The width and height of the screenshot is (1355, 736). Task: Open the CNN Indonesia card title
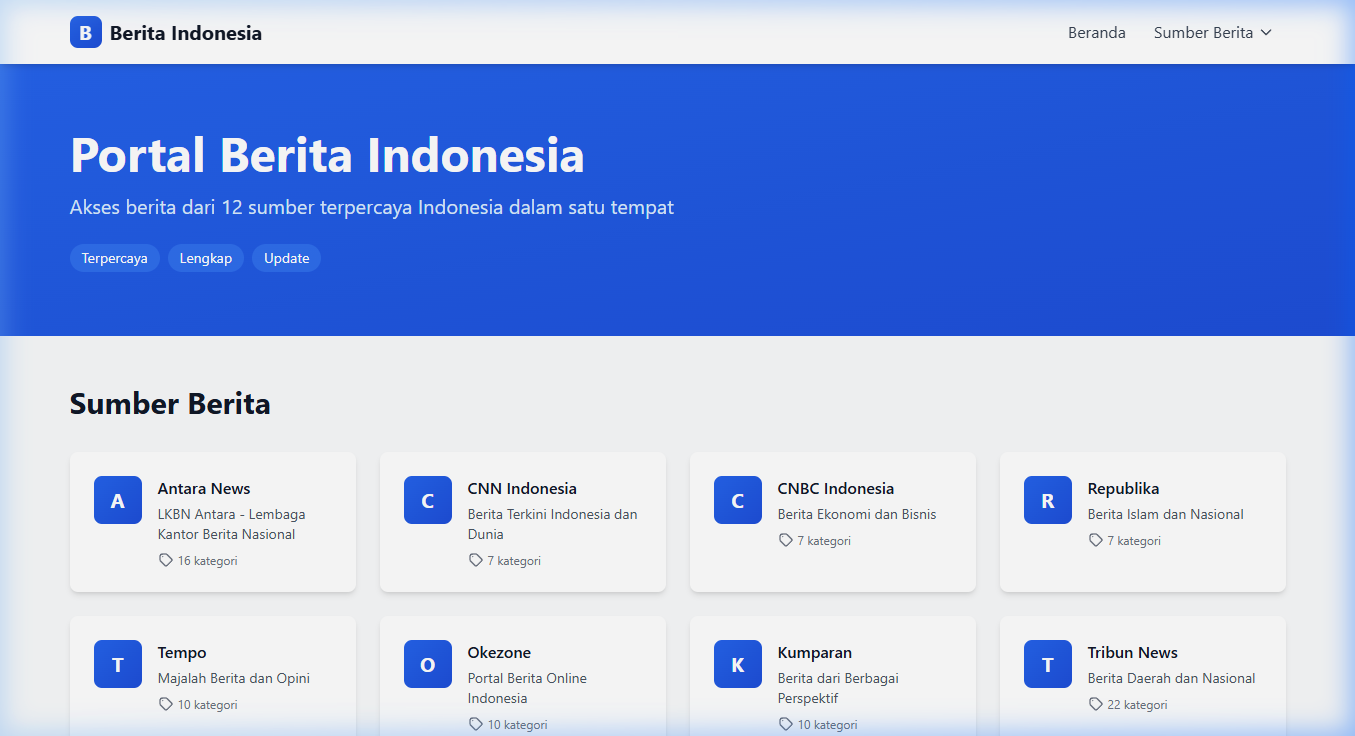522,488
